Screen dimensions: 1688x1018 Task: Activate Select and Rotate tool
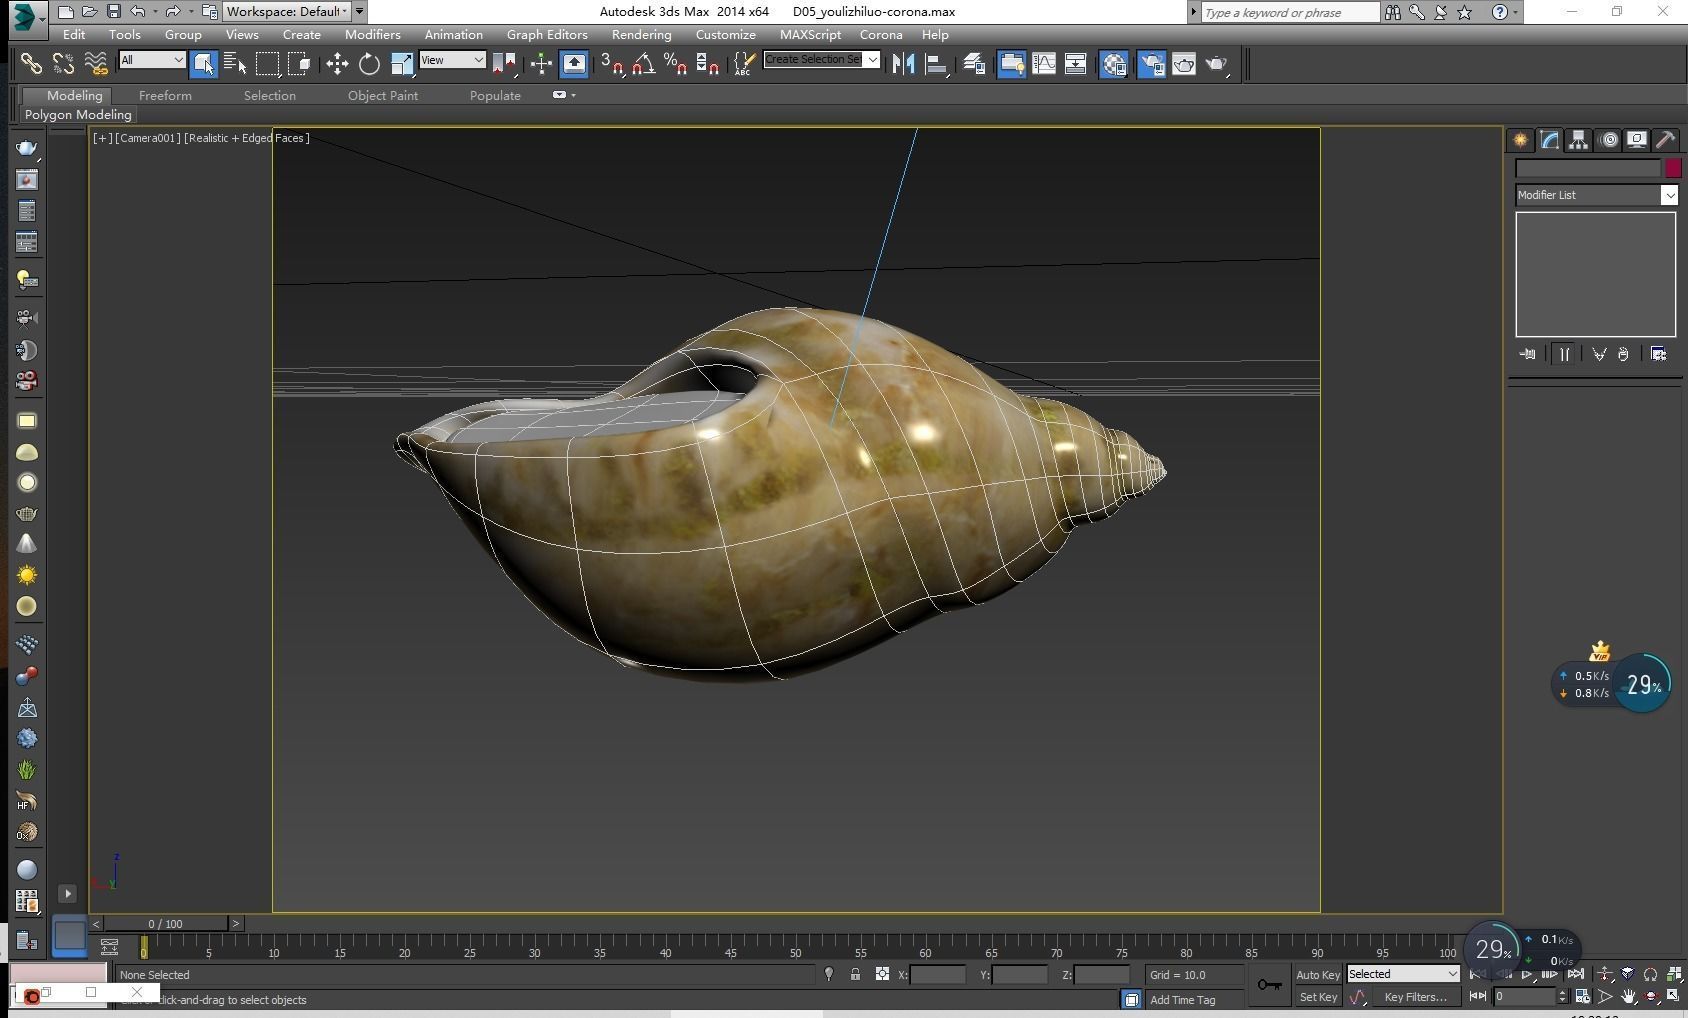click(x=369, y=64)
